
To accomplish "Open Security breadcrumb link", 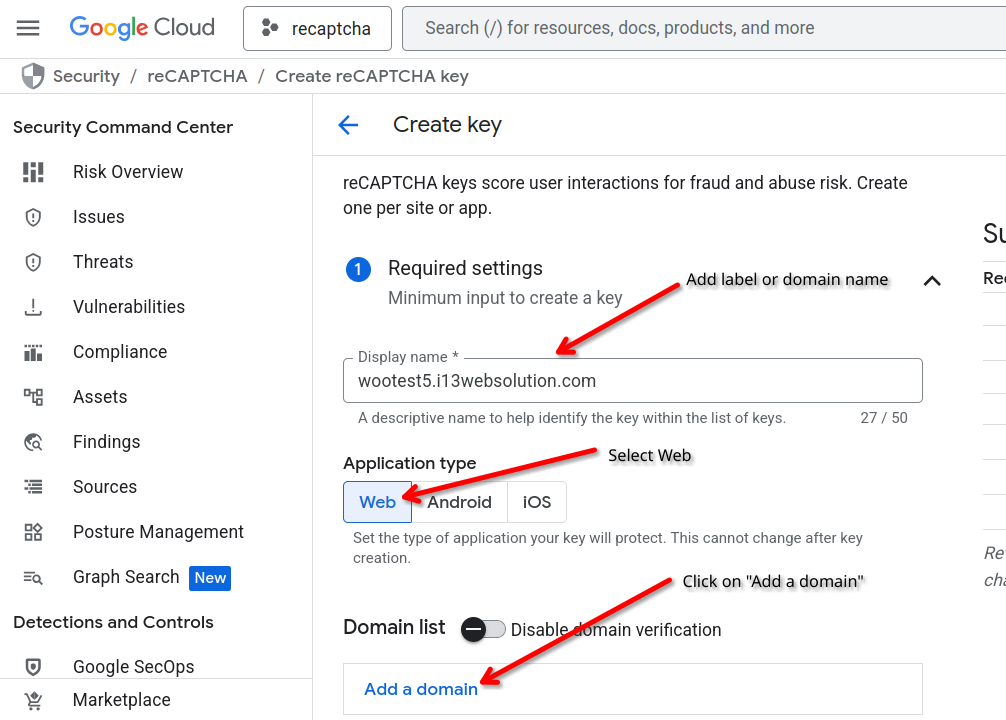I will click(x=86, y=76).
